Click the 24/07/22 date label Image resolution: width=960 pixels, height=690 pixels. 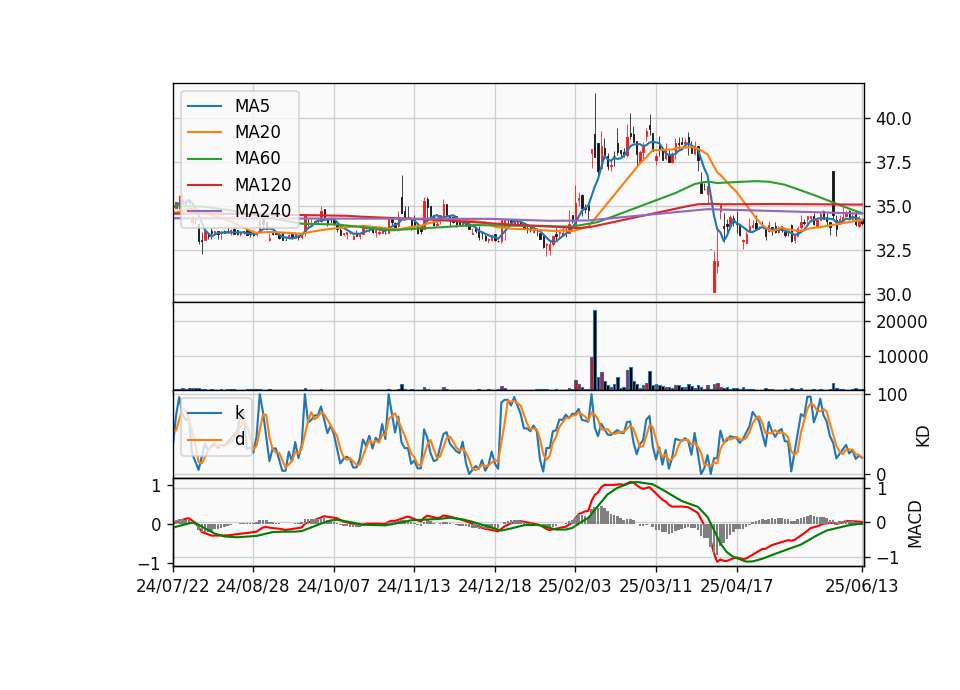[x=173, y=587]
